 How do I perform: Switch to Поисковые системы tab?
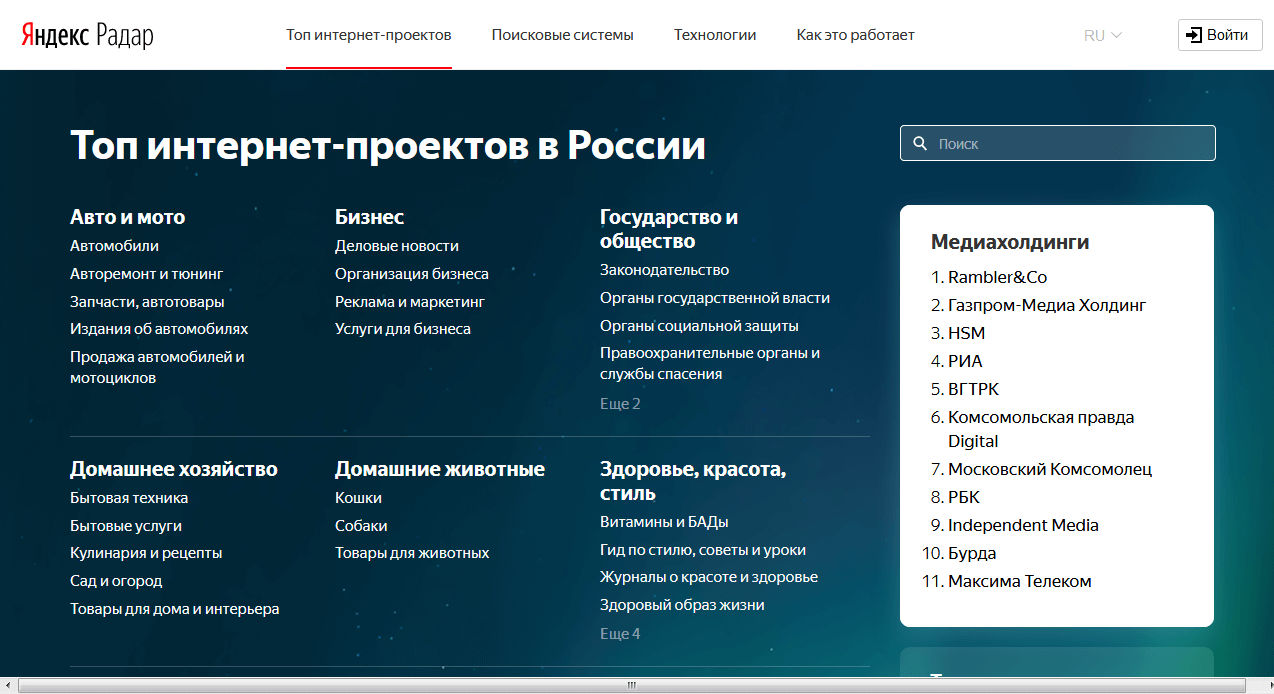(563, 35)
